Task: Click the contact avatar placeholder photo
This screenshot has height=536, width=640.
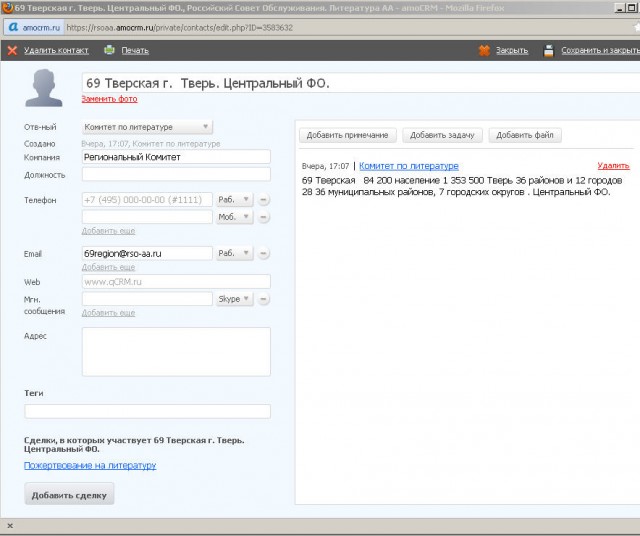Action: pos(45,89)
